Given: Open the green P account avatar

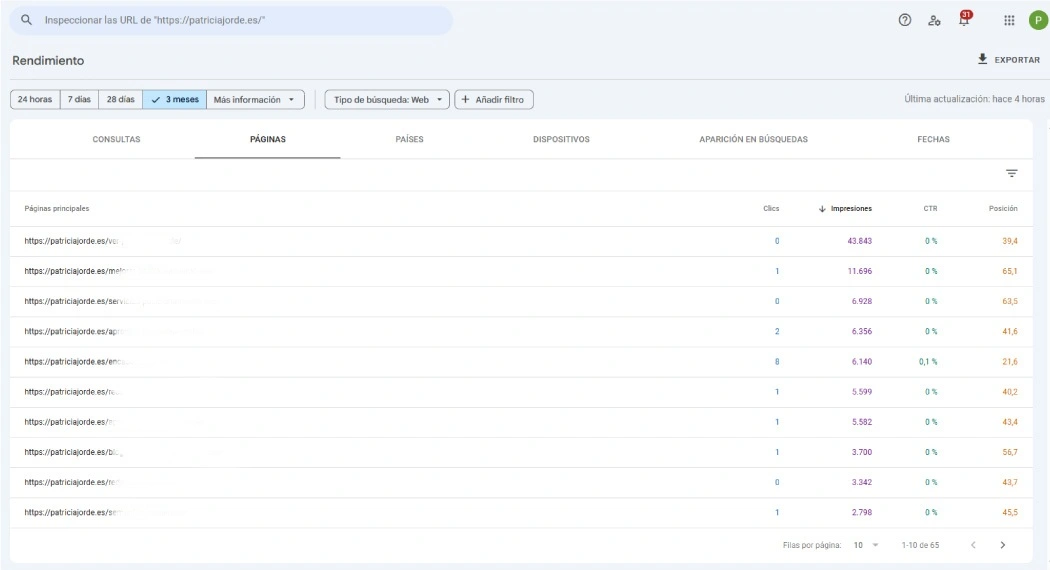Looking at the screenshot, I should (x=1038, y=20).
